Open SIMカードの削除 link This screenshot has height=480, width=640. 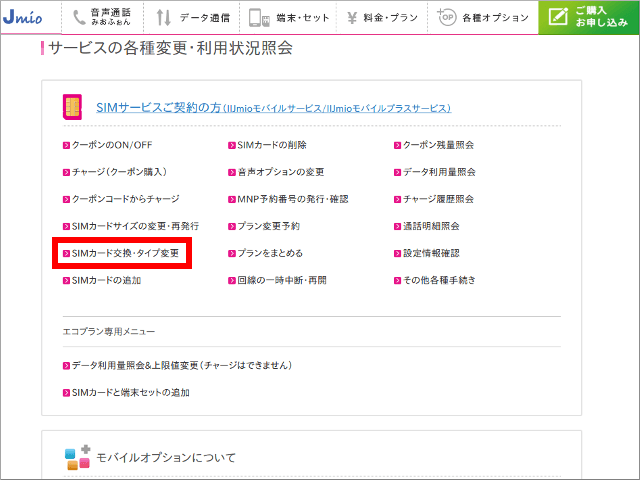point(272,145)
